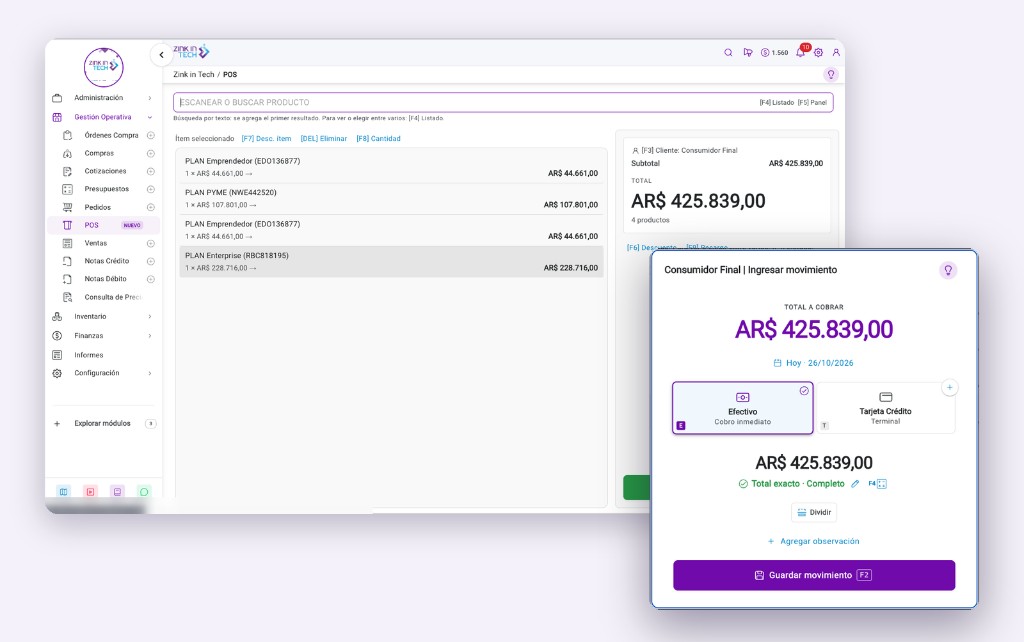Change the payment date Hoy 26/10/2026

click(x=814, y=363)
